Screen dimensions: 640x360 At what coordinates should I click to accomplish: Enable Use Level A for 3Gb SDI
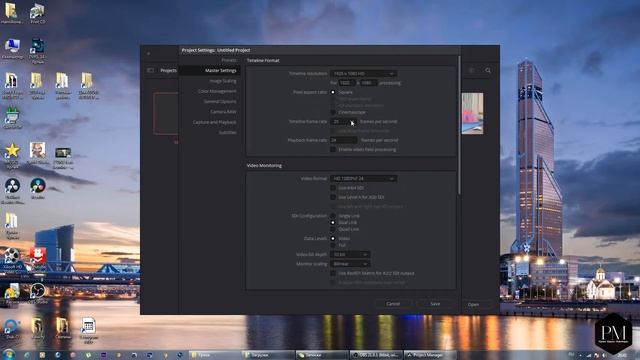click(x=333, y=197)
